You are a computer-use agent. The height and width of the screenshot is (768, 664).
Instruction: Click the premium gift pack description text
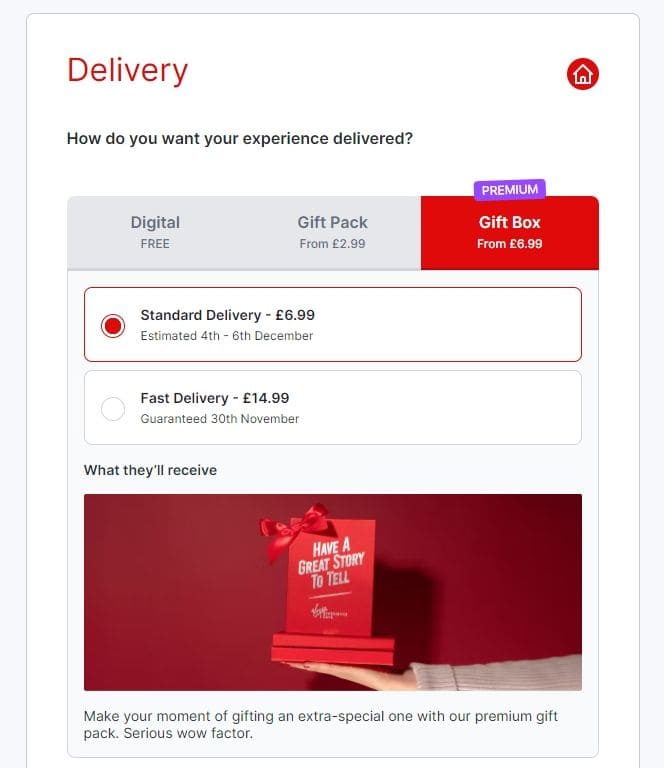point(321,724)
